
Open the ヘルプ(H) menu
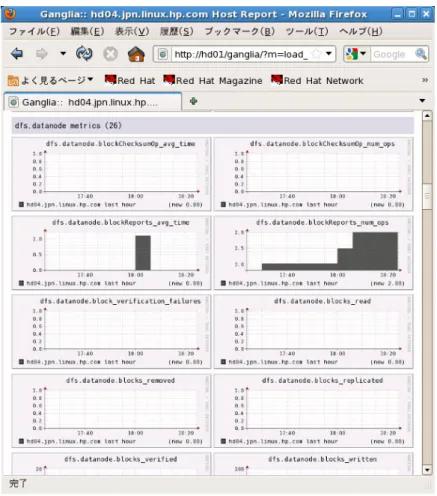[361, 32]
